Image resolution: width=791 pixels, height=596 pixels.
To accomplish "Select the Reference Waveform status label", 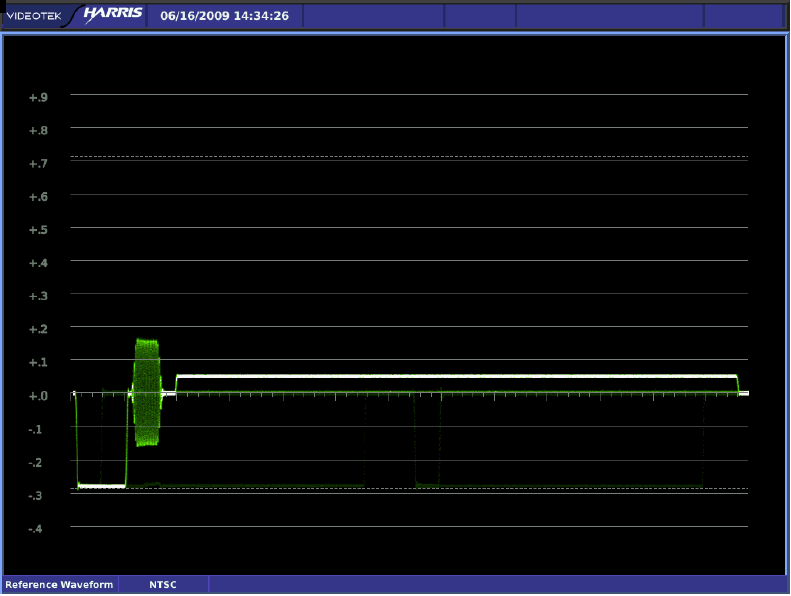I will [59, 584].
